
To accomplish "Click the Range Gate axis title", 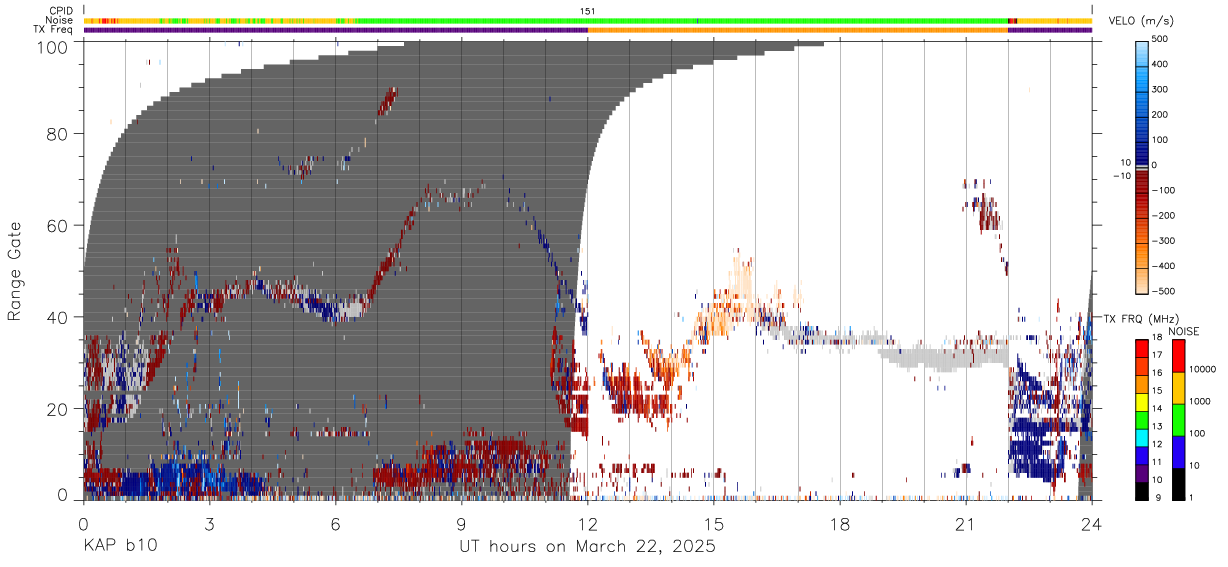I will pos(16,270).
